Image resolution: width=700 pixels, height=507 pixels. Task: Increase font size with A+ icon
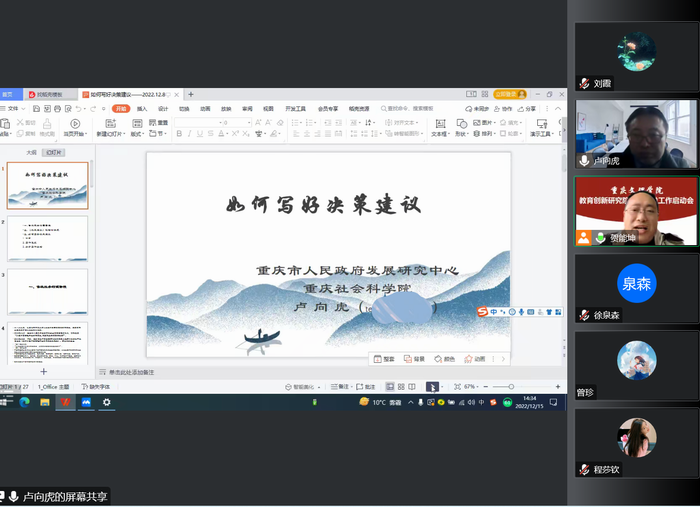coord(258,122)
